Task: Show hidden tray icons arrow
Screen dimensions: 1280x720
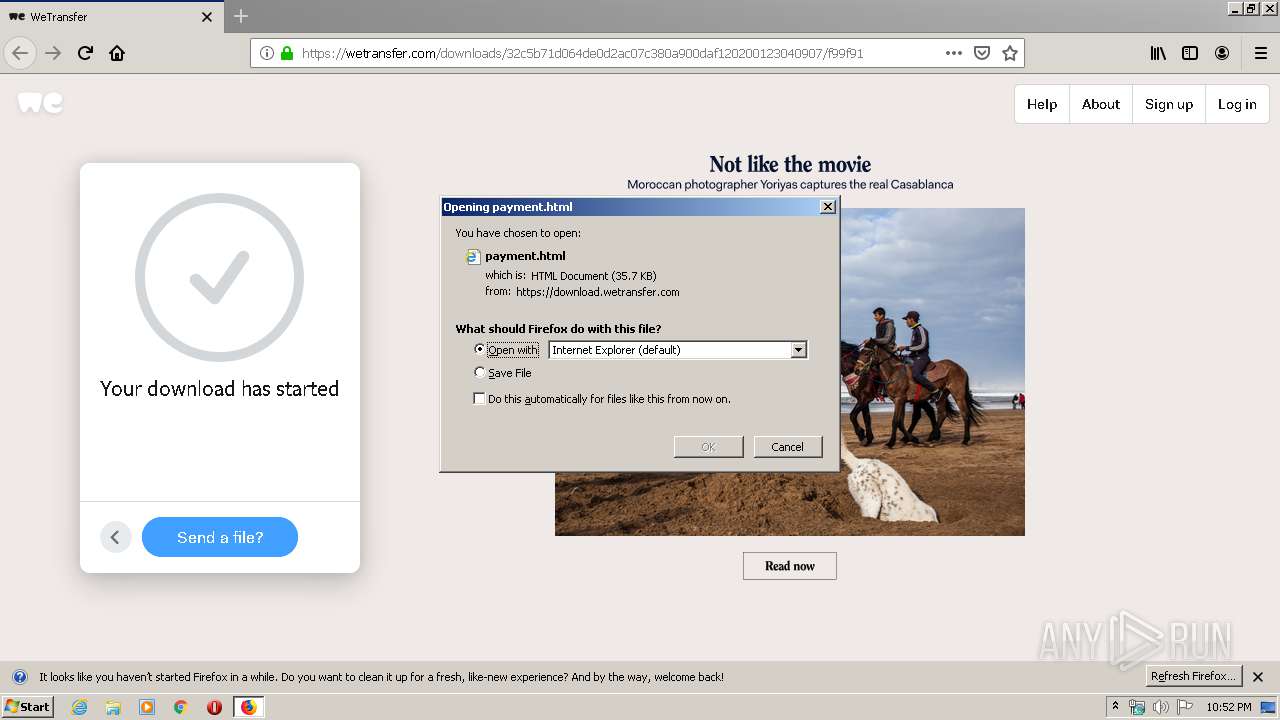Action: (1116, 707)
